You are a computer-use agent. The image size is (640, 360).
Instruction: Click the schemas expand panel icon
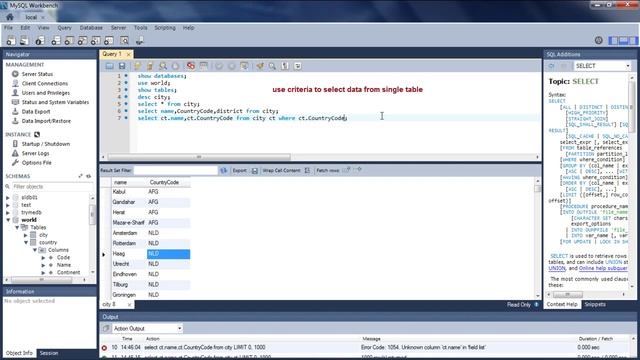point(80,176)
